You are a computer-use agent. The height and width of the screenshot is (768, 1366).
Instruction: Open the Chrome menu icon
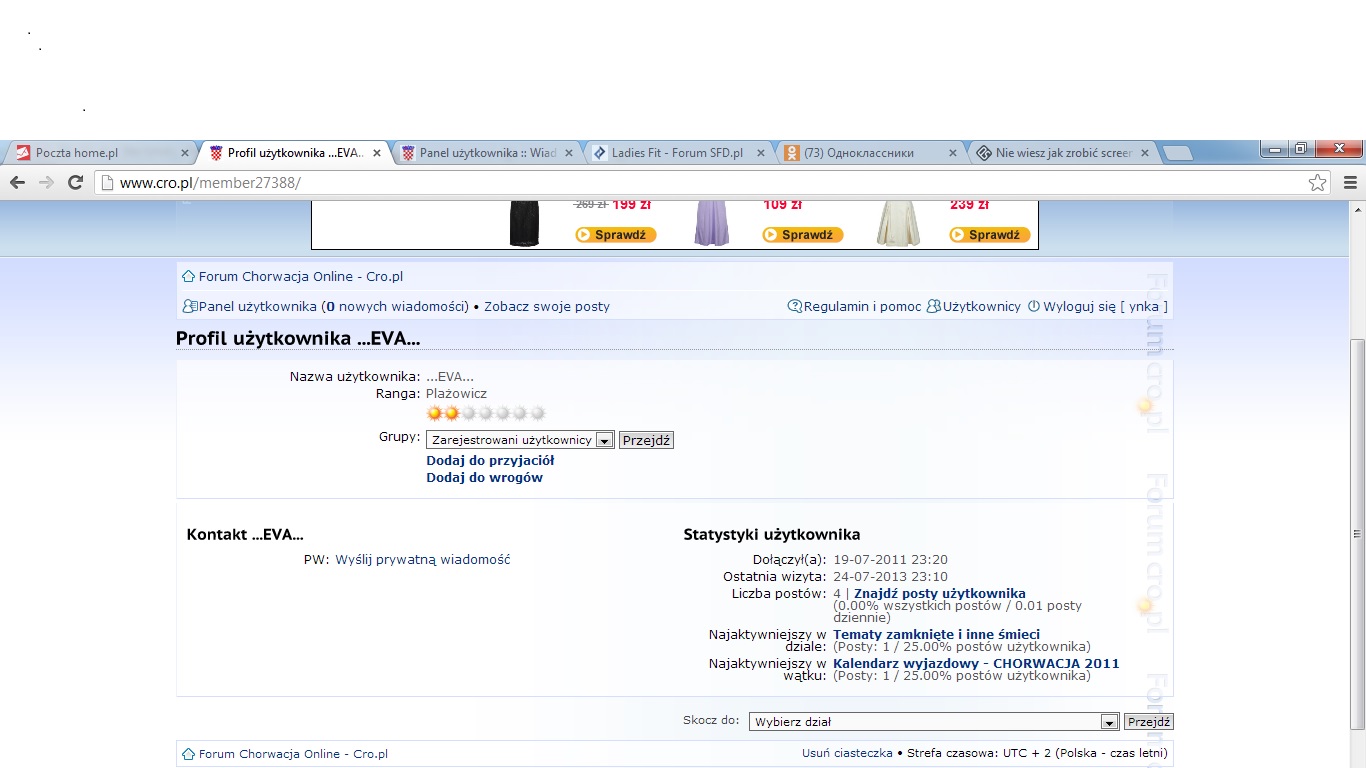(1350, 183)
